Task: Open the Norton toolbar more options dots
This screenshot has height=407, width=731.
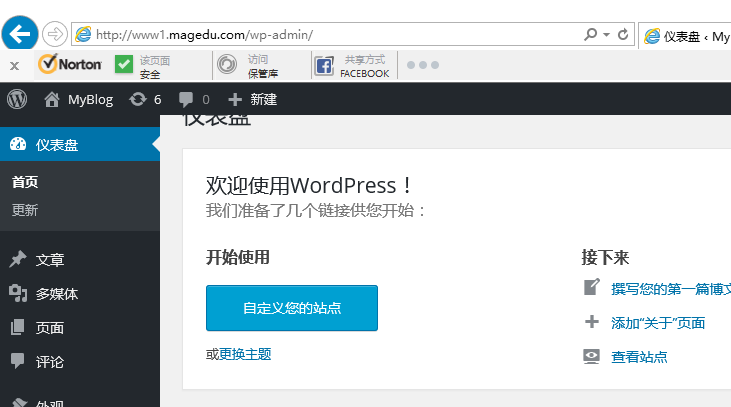Action: click(423, 65)
